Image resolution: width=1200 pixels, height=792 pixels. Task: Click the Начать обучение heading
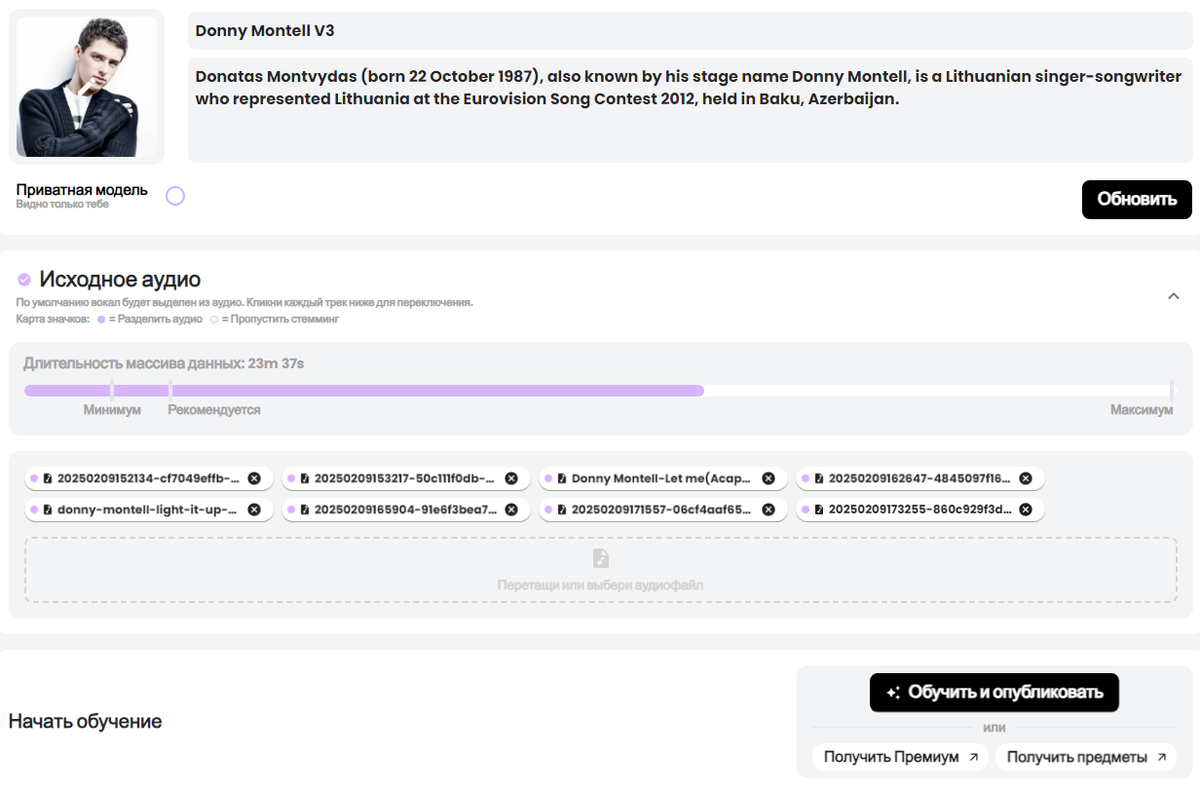pyautogui.click(x=85, y=721)
